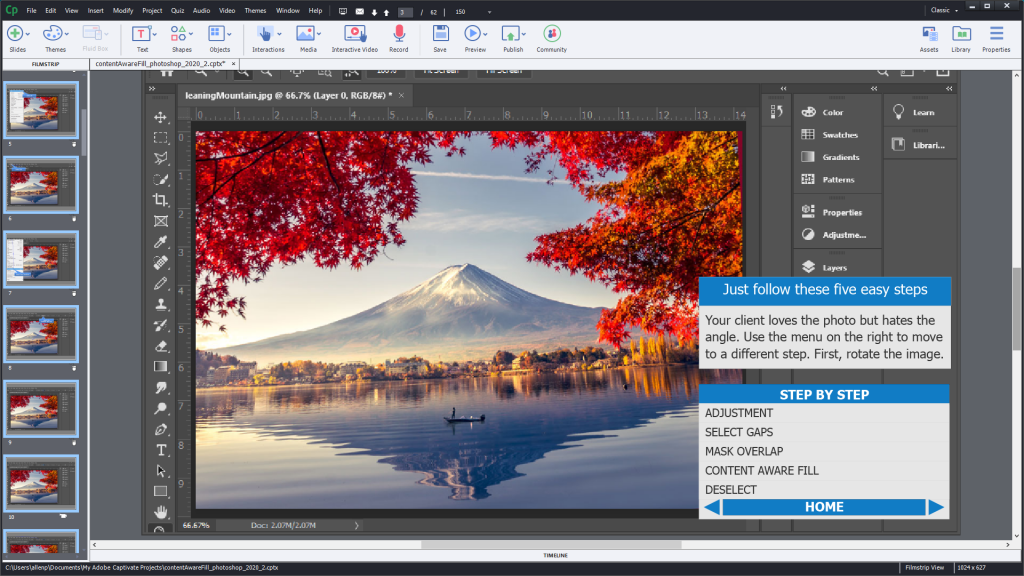The image size is (1024, 576).
Task: Open the Community icon
Action: click(x=551, y=34)
